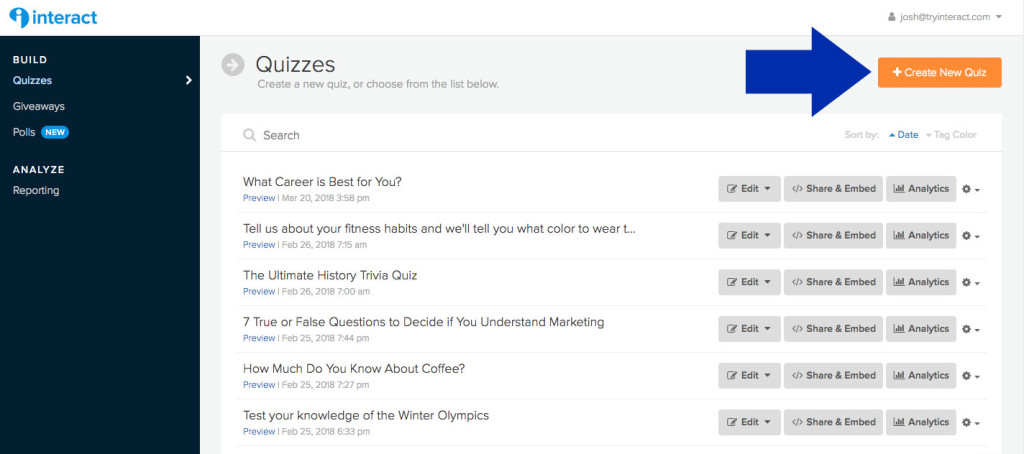Click Share & Embed for fitness habits quiz
The width and height of the screenshot is (1024, 454).
pyautogui.click(x=833, y=235)
